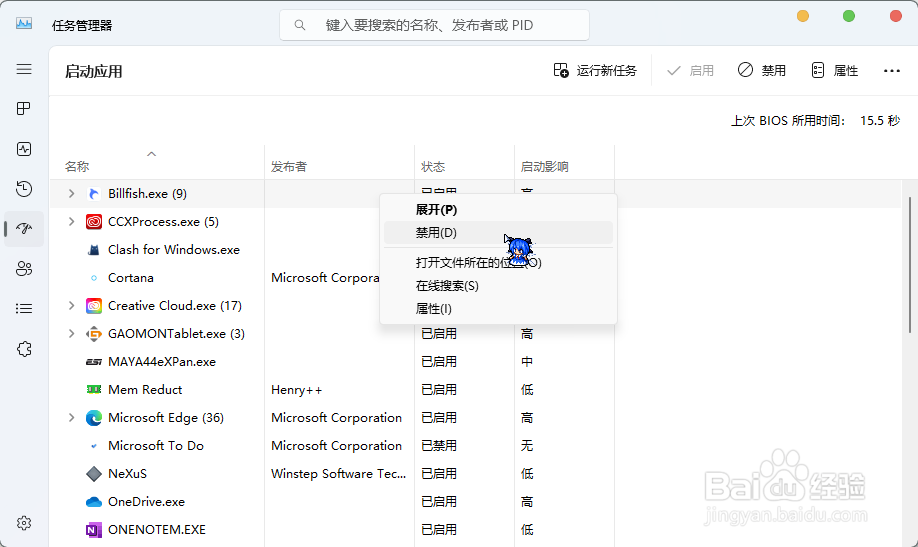Select the Clash for Windows.exe row name
Viewport: 918px width, 547px height.
pyautogui.click(x=174, y=249)
